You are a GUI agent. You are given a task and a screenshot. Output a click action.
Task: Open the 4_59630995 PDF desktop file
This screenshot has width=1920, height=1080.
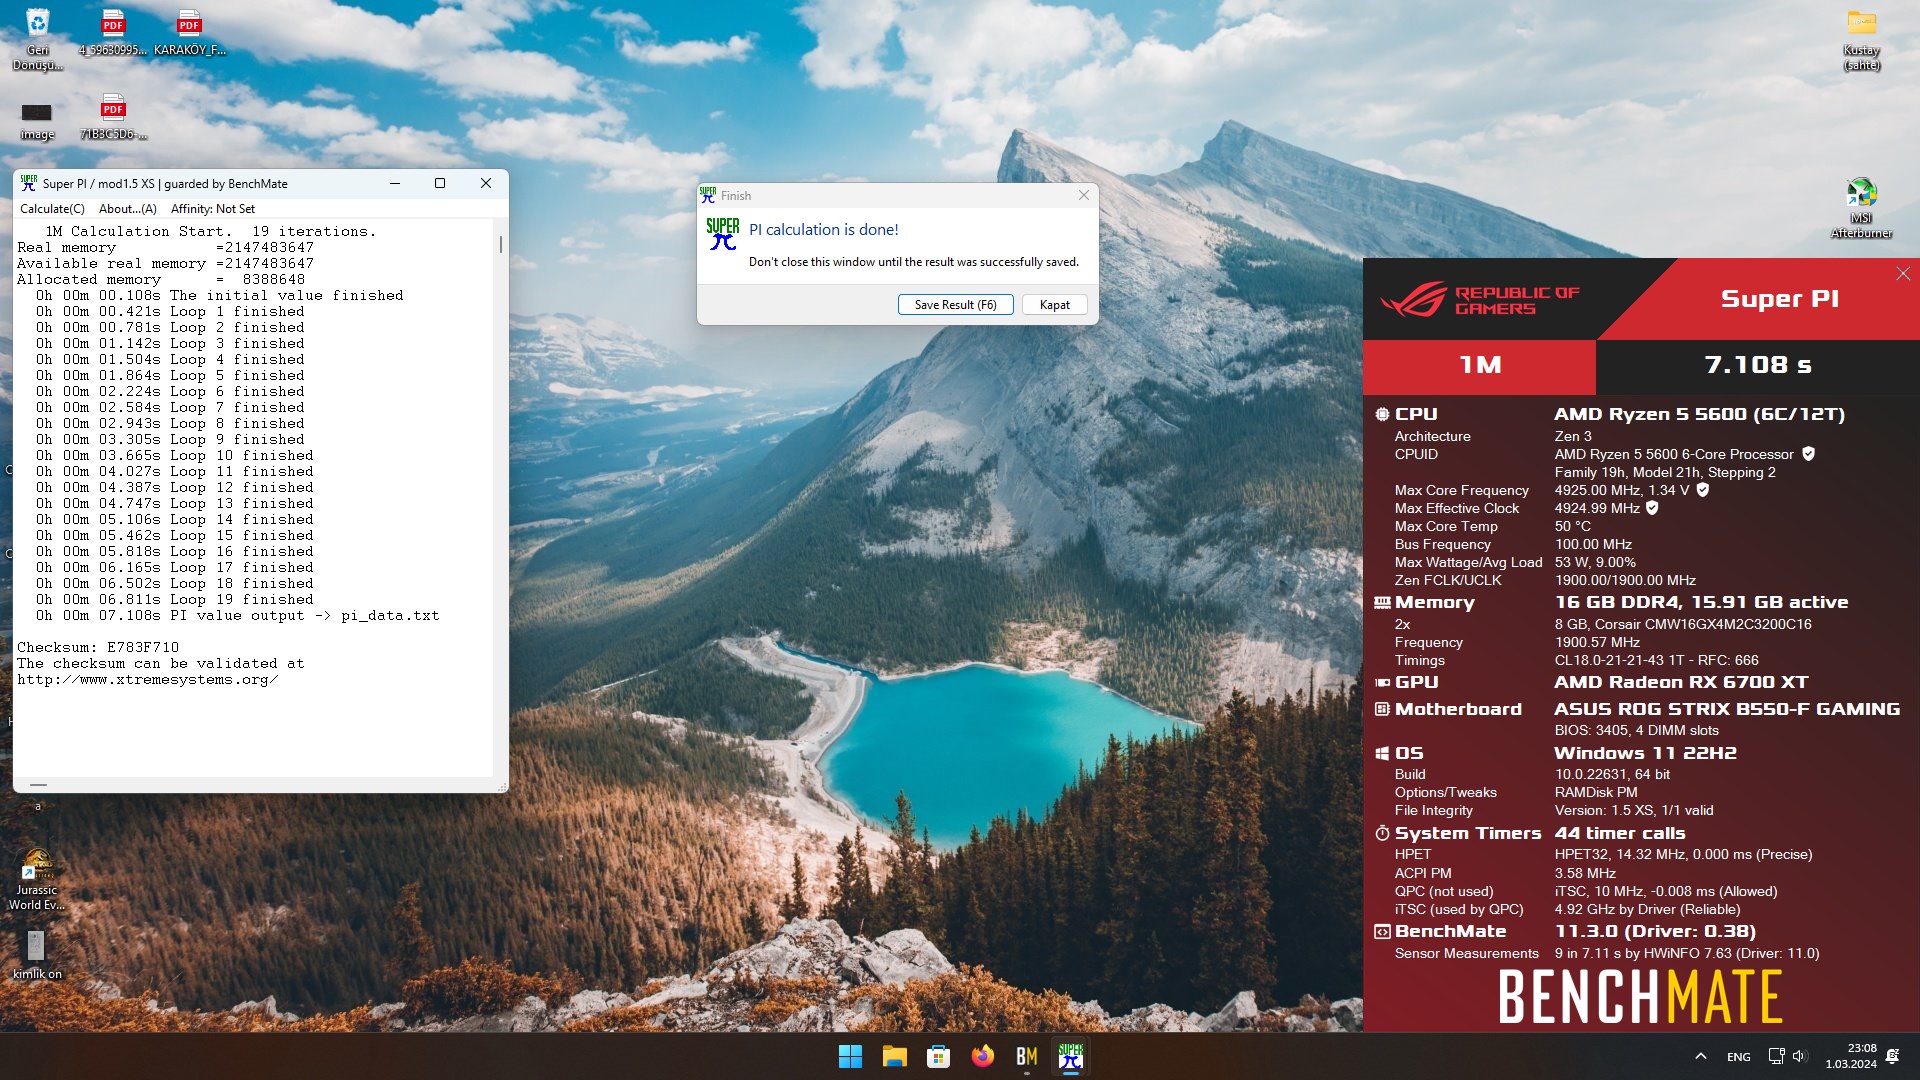113,32
